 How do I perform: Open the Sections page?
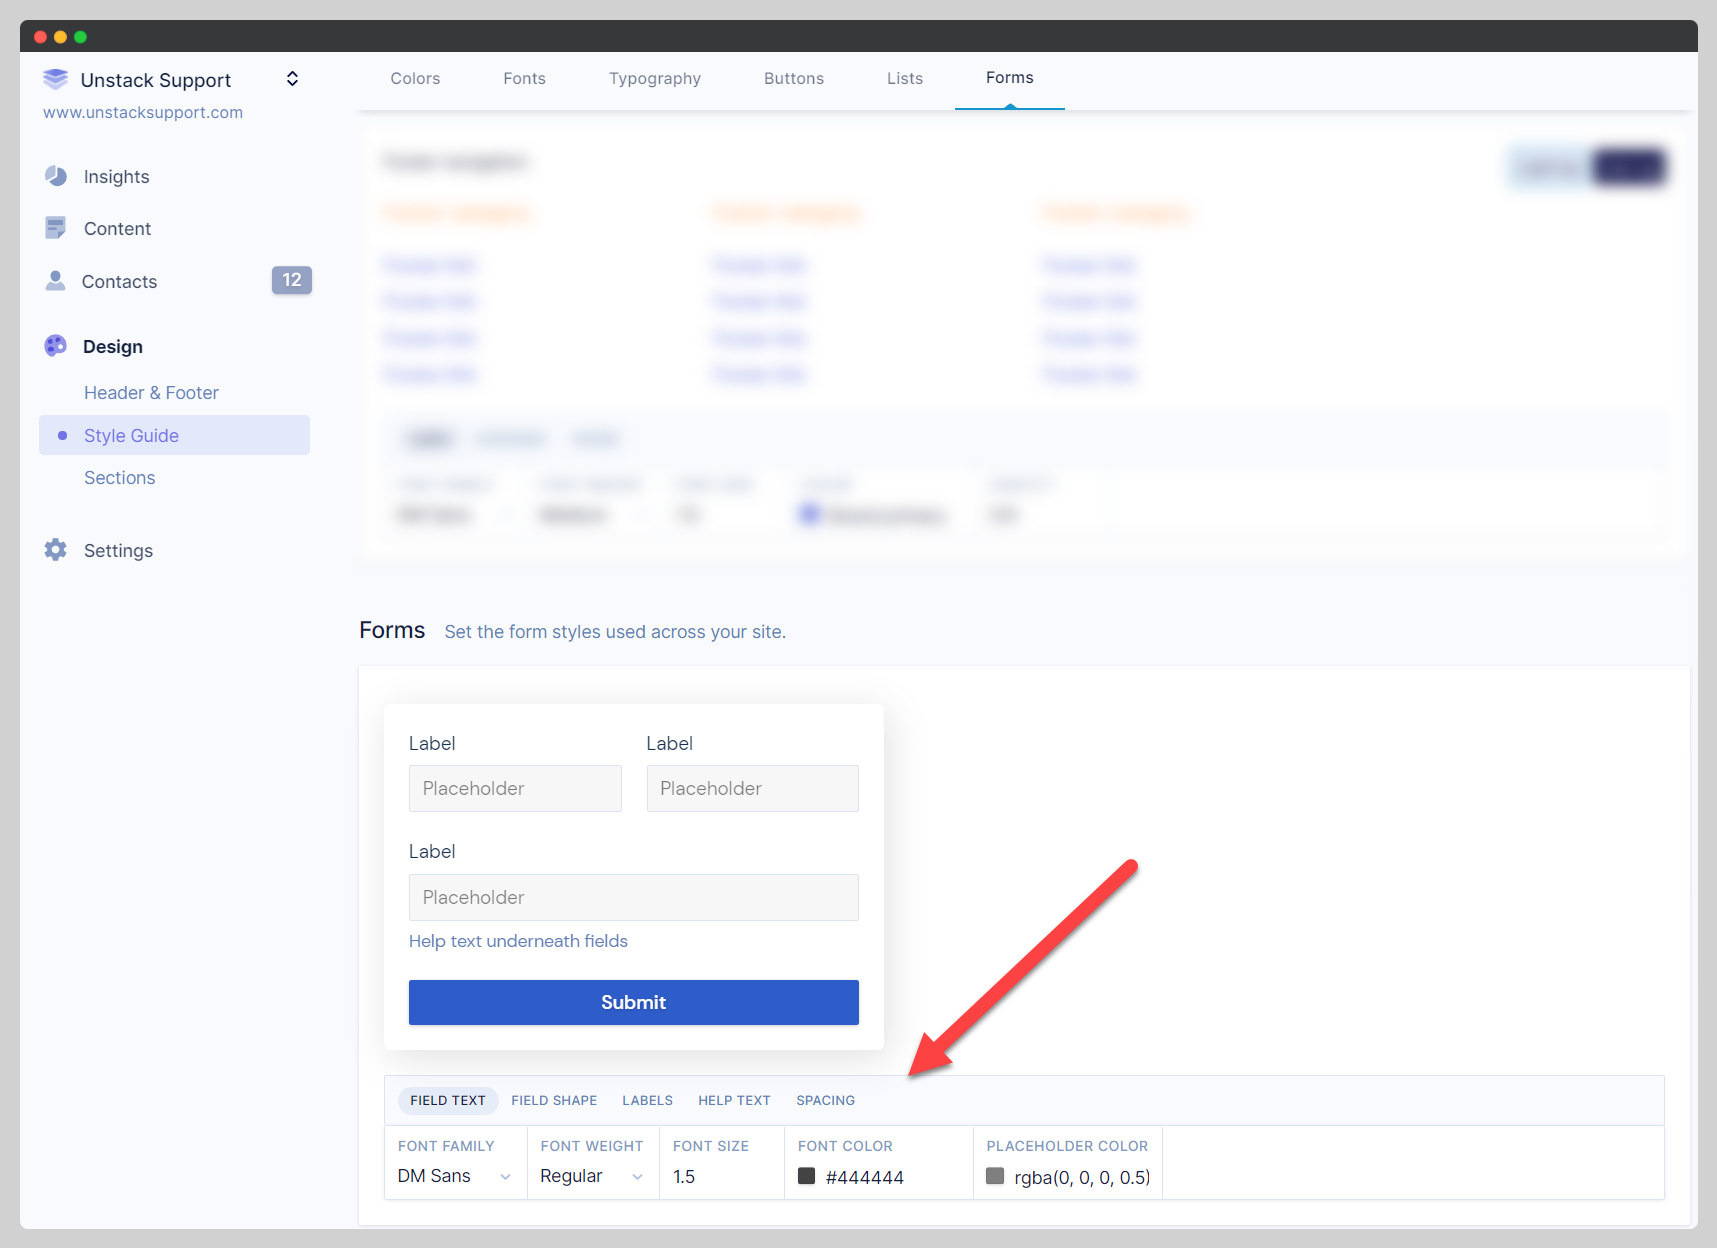click(119, 477)
